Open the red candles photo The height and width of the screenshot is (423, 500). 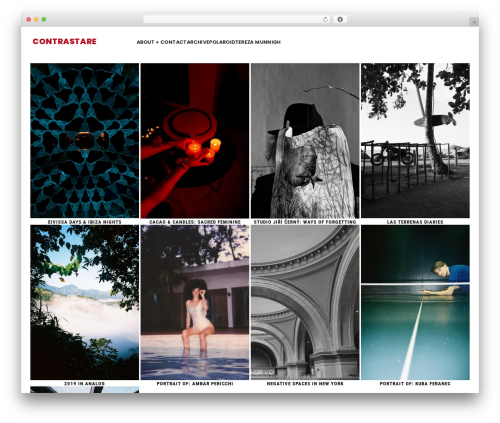(x=195, y=141)
